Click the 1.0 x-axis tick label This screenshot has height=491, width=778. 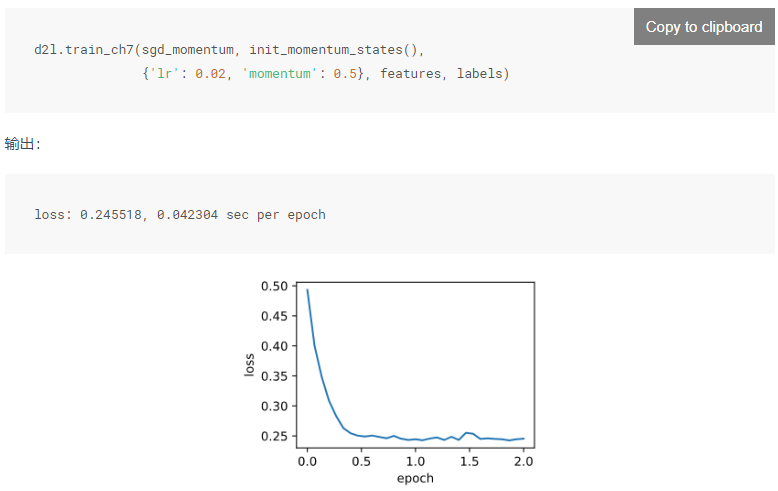coord(415,462)
